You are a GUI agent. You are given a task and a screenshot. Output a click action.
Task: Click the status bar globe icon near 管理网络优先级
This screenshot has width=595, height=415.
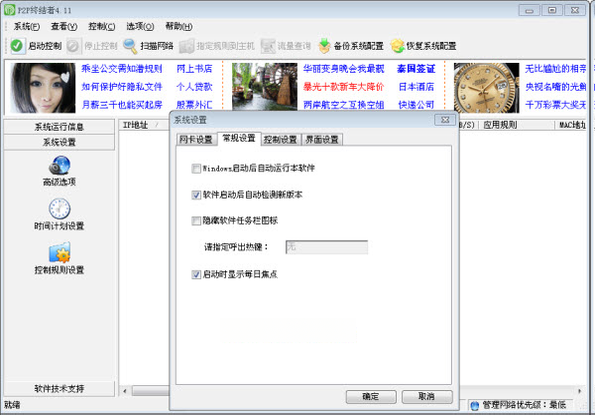(474, 406)
